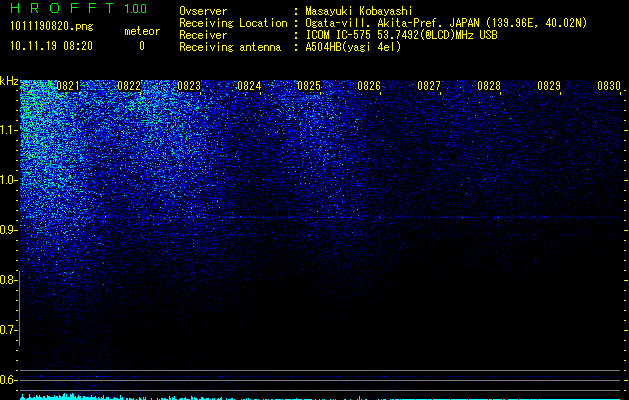Click filename 1011190820.png
The image size is (629, 400).
pyautogui.click(x=52, y=27)
